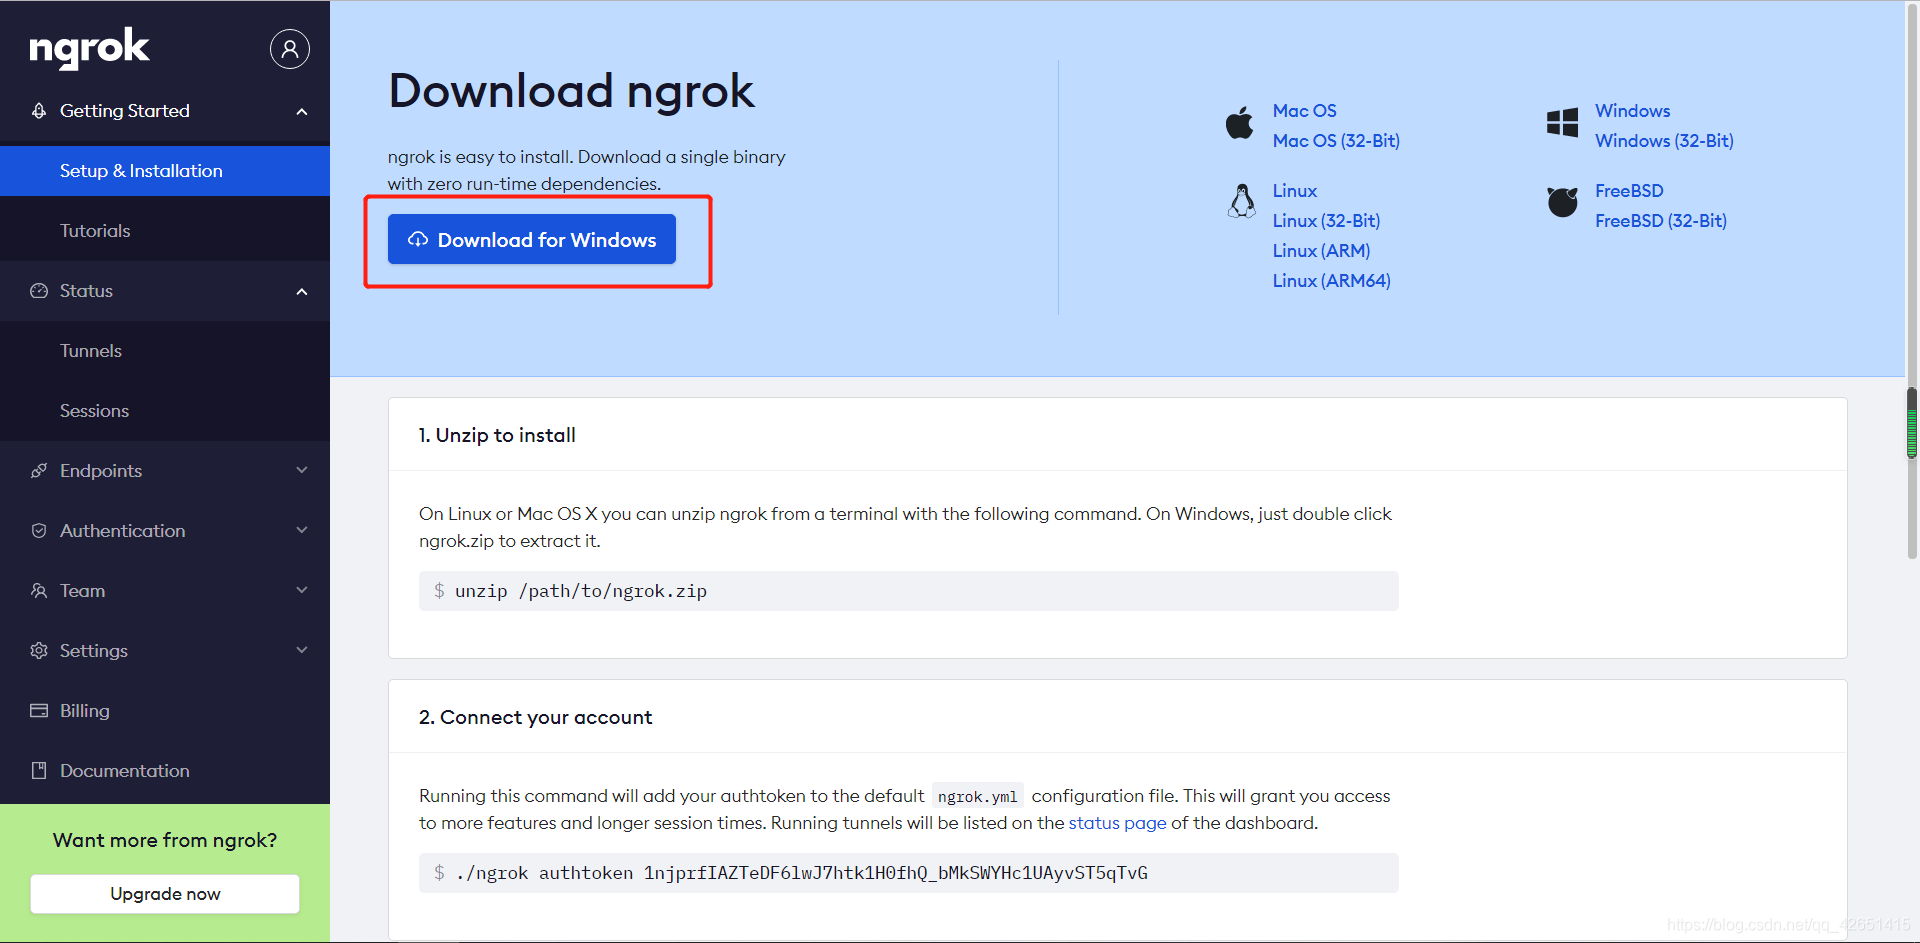Click the Windows logo icon
Image resolution: width=1920 pixels, height=943 pixels.
[1562, 123]
